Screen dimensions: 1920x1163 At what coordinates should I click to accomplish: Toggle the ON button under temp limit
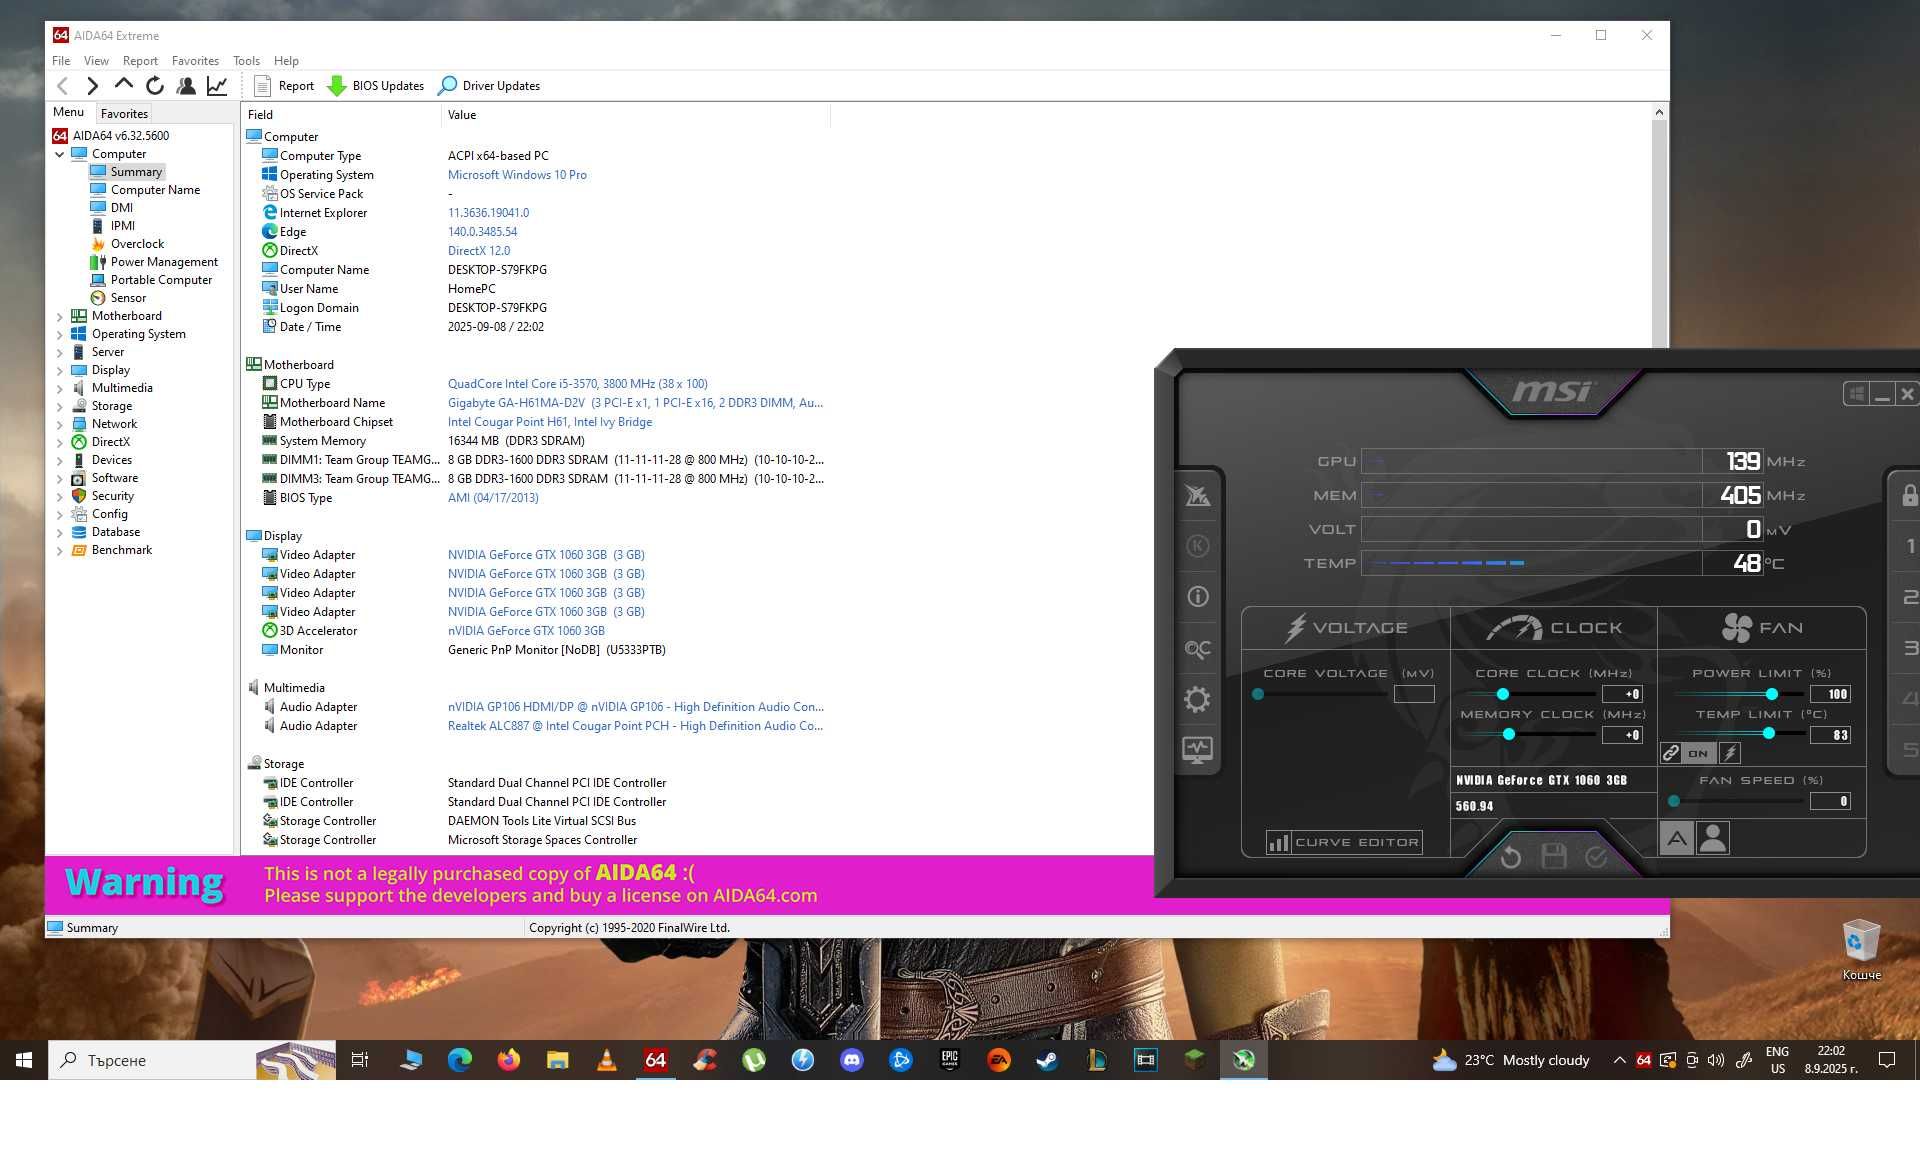(x=1698, y=753)
